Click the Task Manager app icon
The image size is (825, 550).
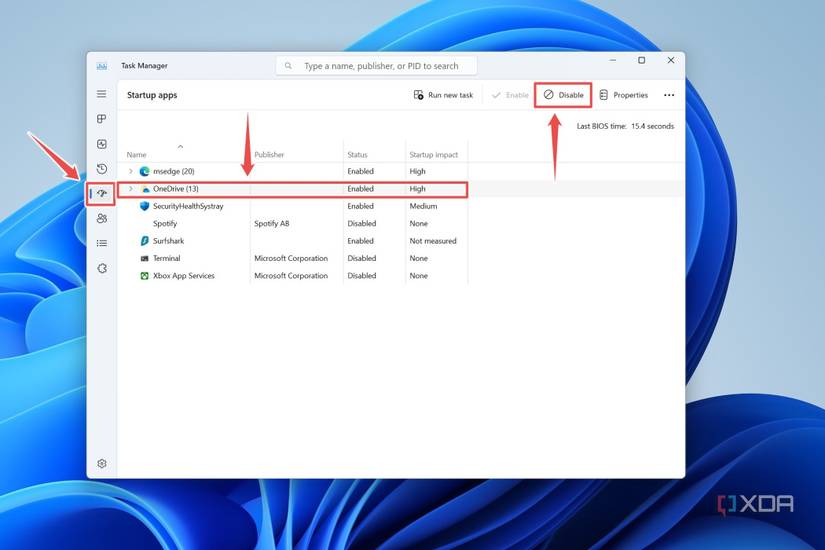tap(102, 66)
